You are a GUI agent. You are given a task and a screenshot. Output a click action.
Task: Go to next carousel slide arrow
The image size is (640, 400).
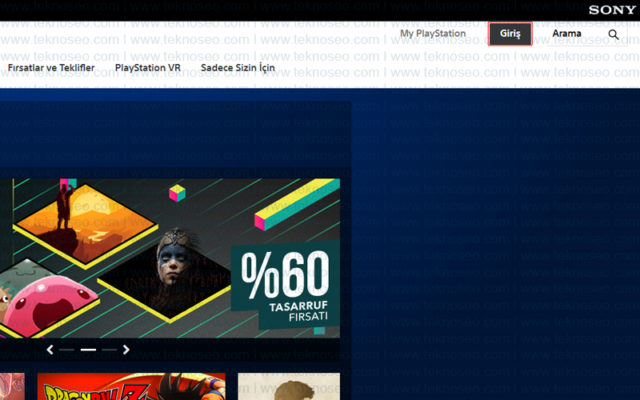[126, 350]
